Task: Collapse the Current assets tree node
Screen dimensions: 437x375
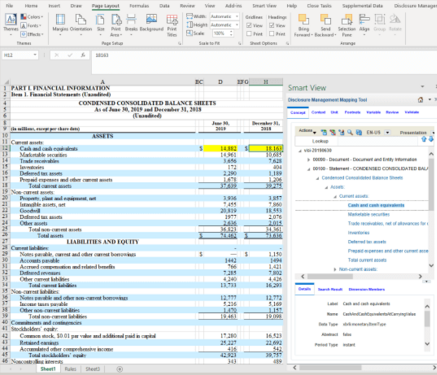Action: pos(335,196)
